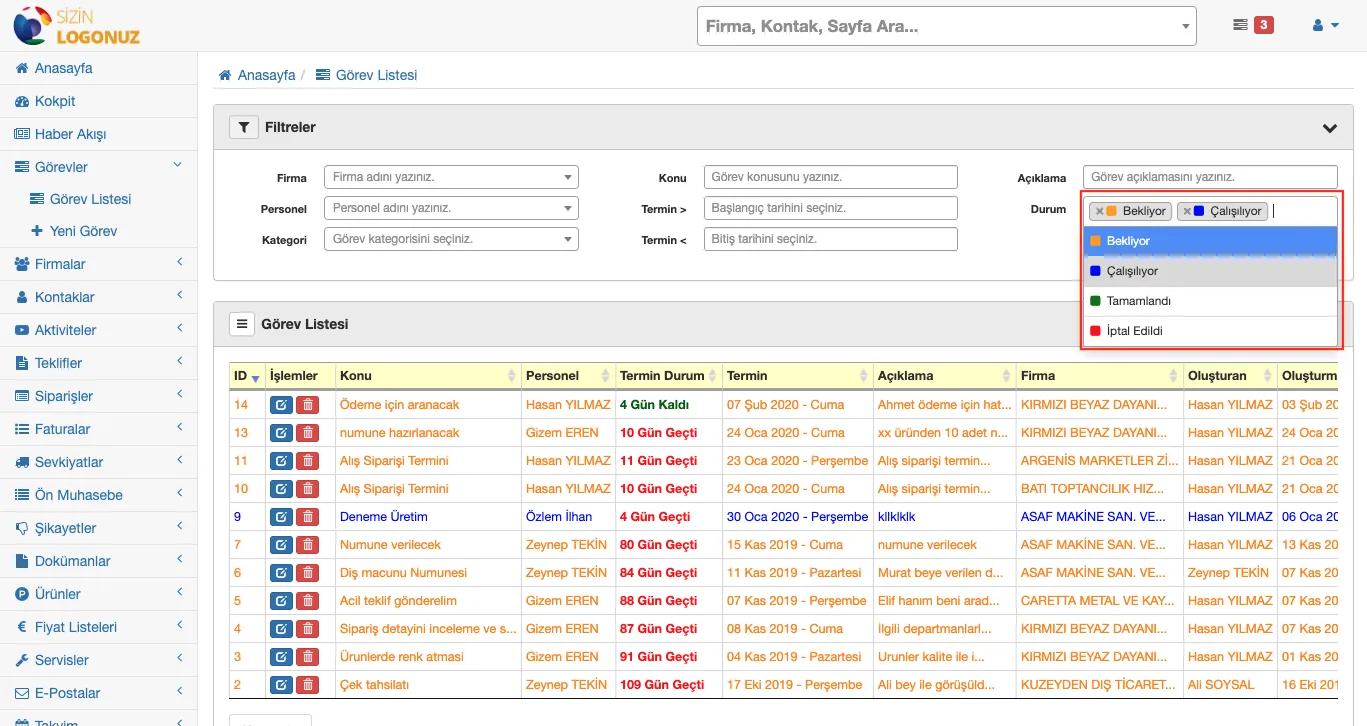The width and height of the screenshot is (1367, 726).
Task: Remove the Çalışılıyor tag with its x
Action: point(1187,211)
